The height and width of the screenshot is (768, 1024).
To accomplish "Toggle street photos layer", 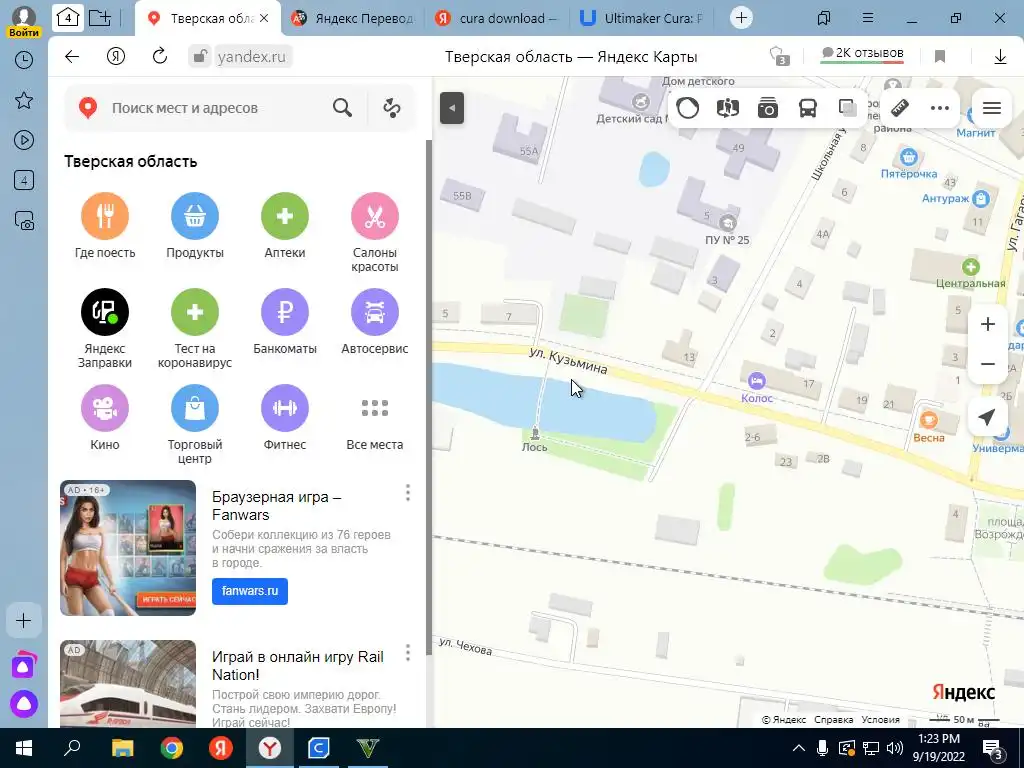I will tap(768, 108).
